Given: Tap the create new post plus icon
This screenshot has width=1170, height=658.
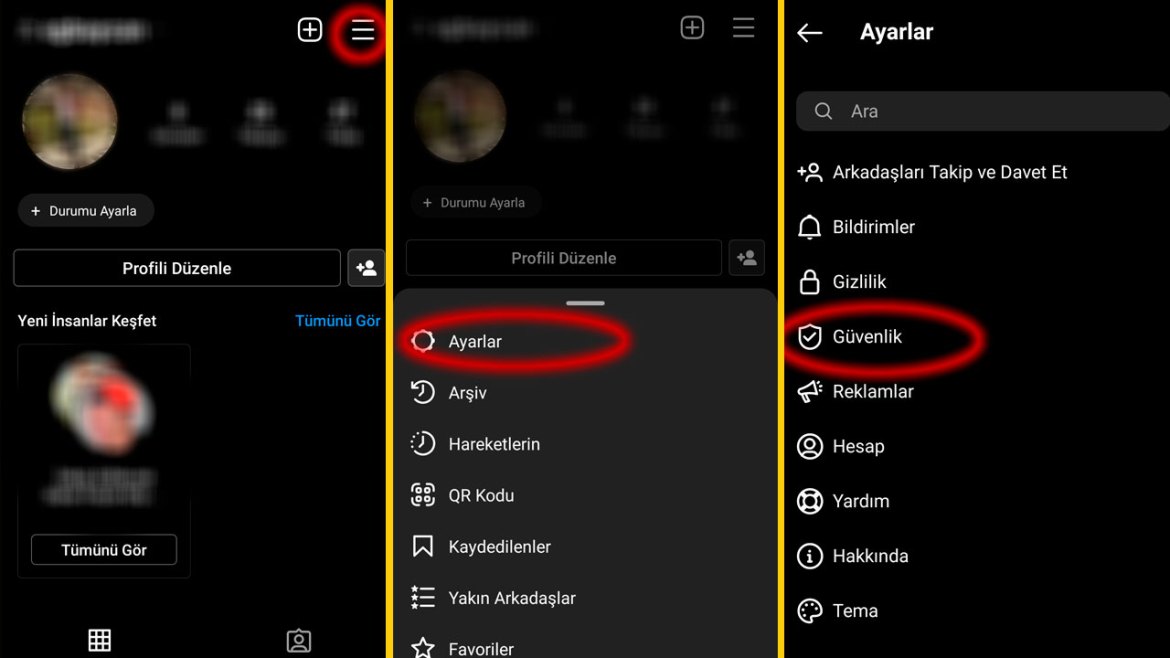Looking at the screenshot, I should pos(310,30).
